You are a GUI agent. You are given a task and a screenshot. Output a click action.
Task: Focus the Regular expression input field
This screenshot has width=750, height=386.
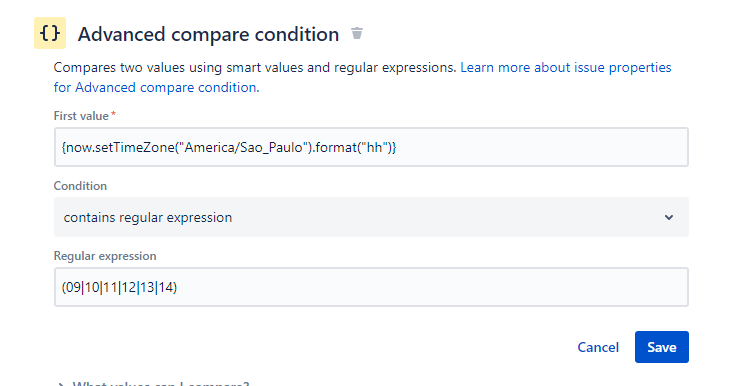[x=371, y=287]
